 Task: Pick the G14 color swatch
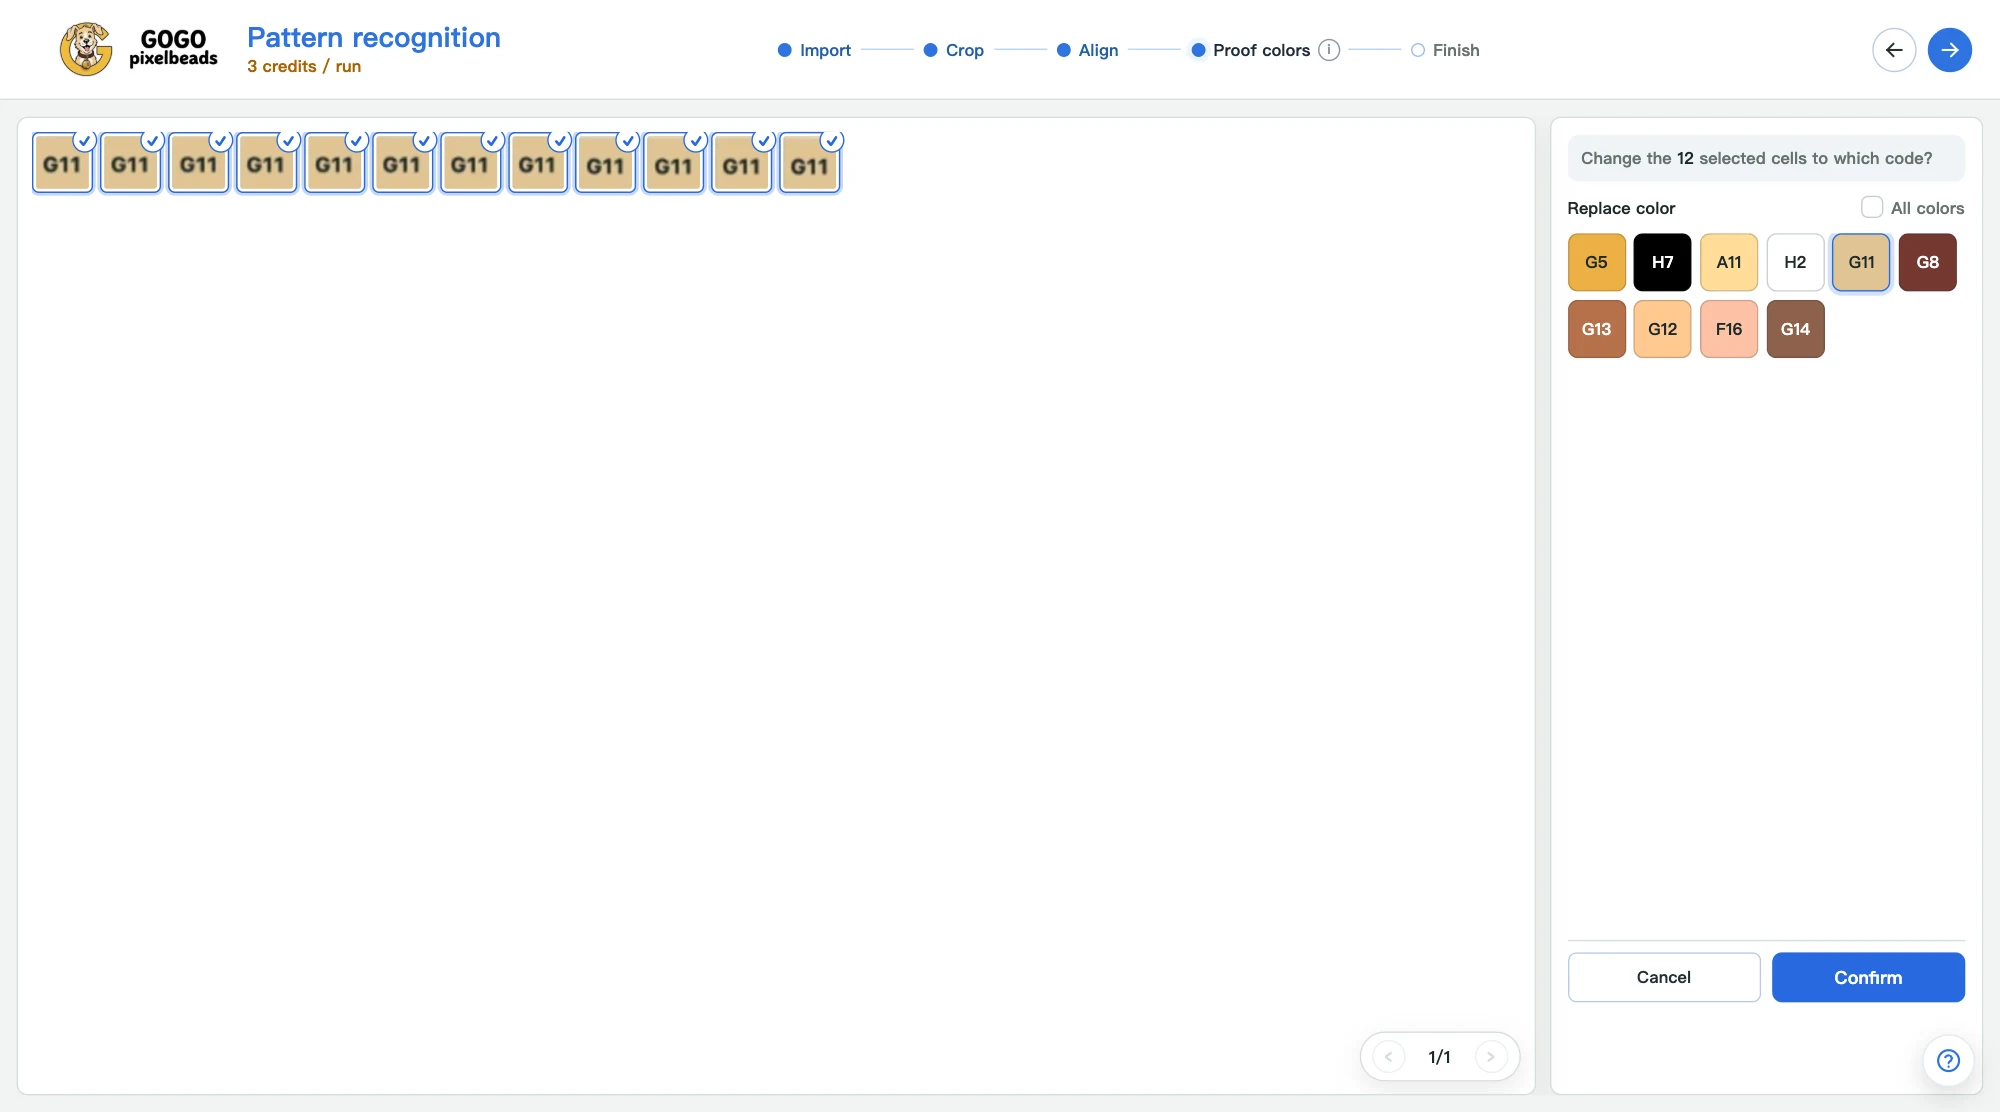(x=1796, y=329)
